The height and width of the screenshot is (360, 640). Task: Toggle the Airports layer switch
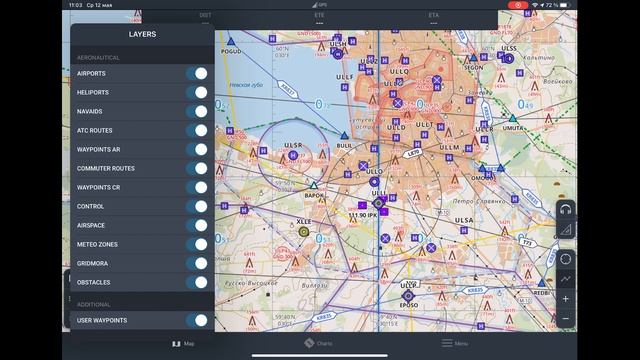pyautogui.click(x=197, y=73)
